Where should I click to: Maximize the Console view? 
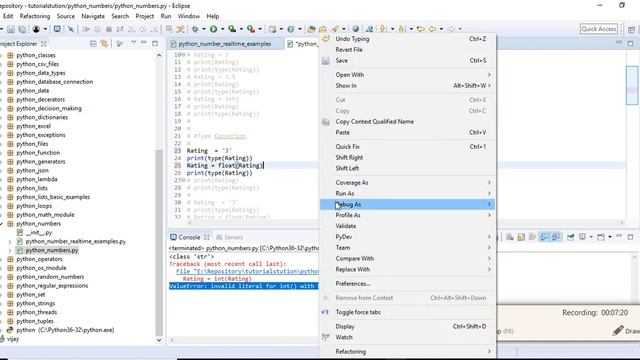(x=631, y=237)
